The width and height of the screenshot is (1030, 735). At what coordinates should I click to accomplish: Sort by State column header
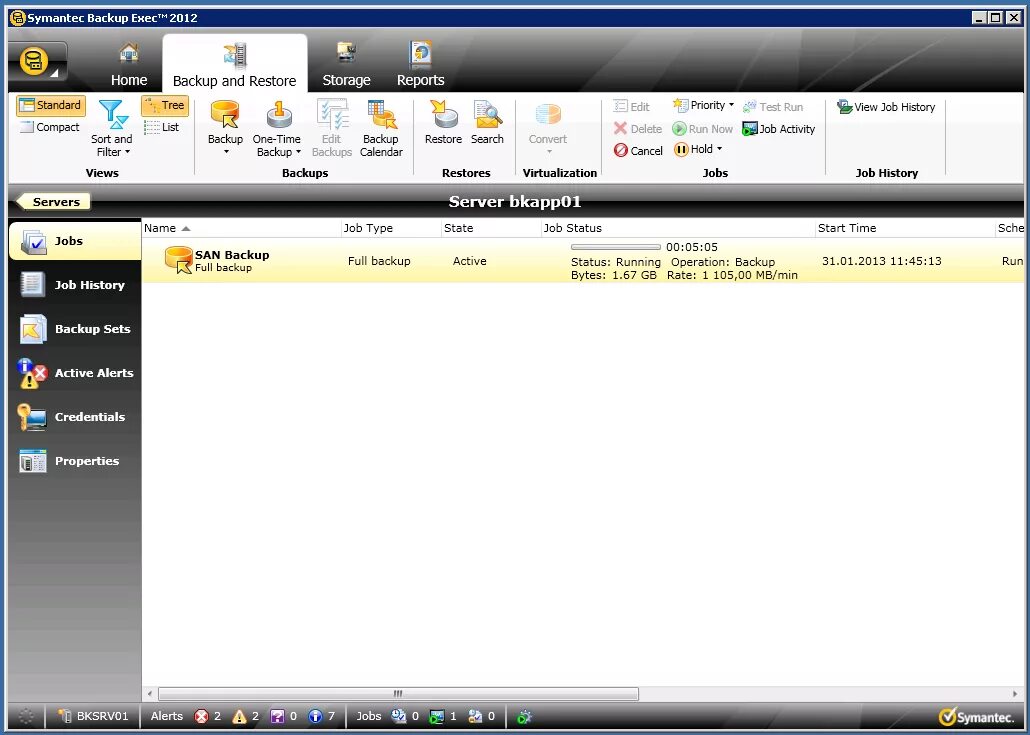491,228
